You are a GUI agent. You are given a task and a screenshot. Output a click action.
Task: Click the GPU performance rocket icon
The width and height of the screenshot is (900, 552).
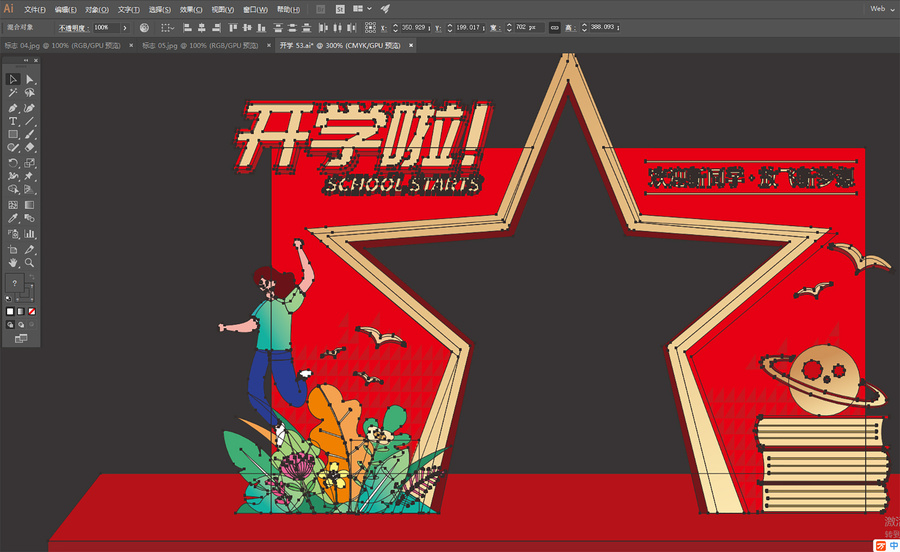coord(385,9)
